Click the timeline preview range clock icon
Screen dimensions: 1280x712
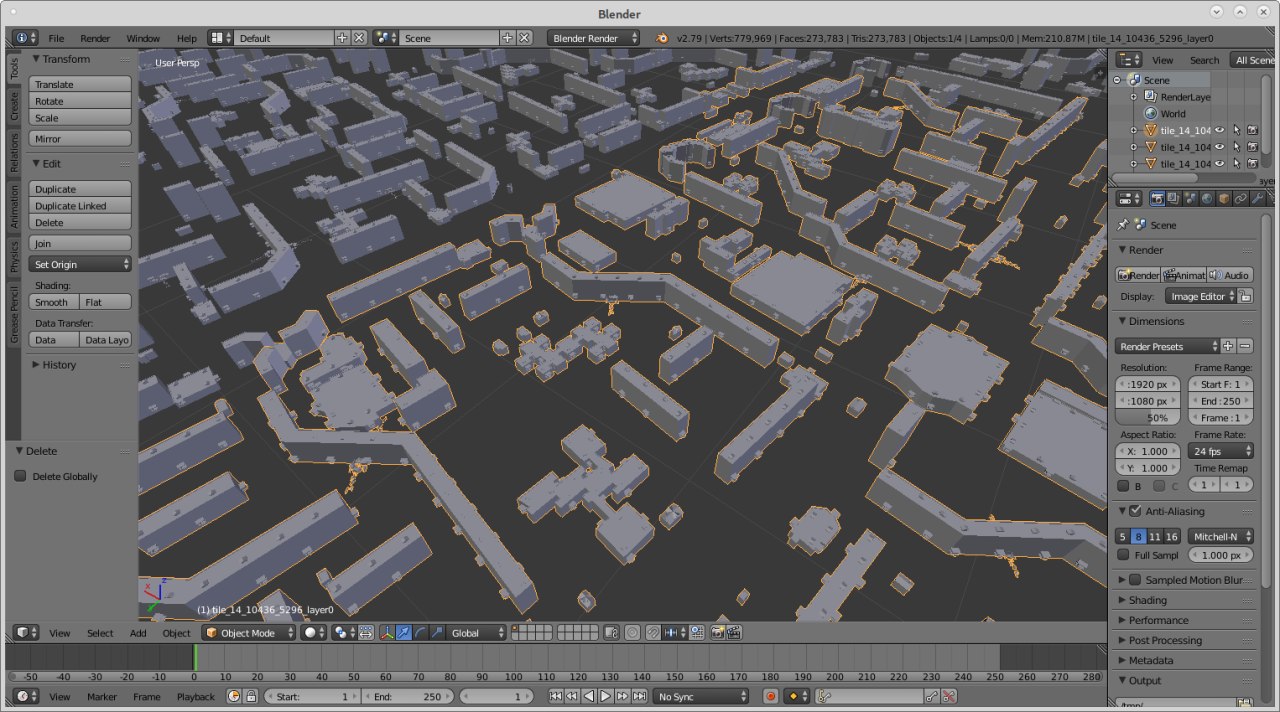click(x=233, y=696)
